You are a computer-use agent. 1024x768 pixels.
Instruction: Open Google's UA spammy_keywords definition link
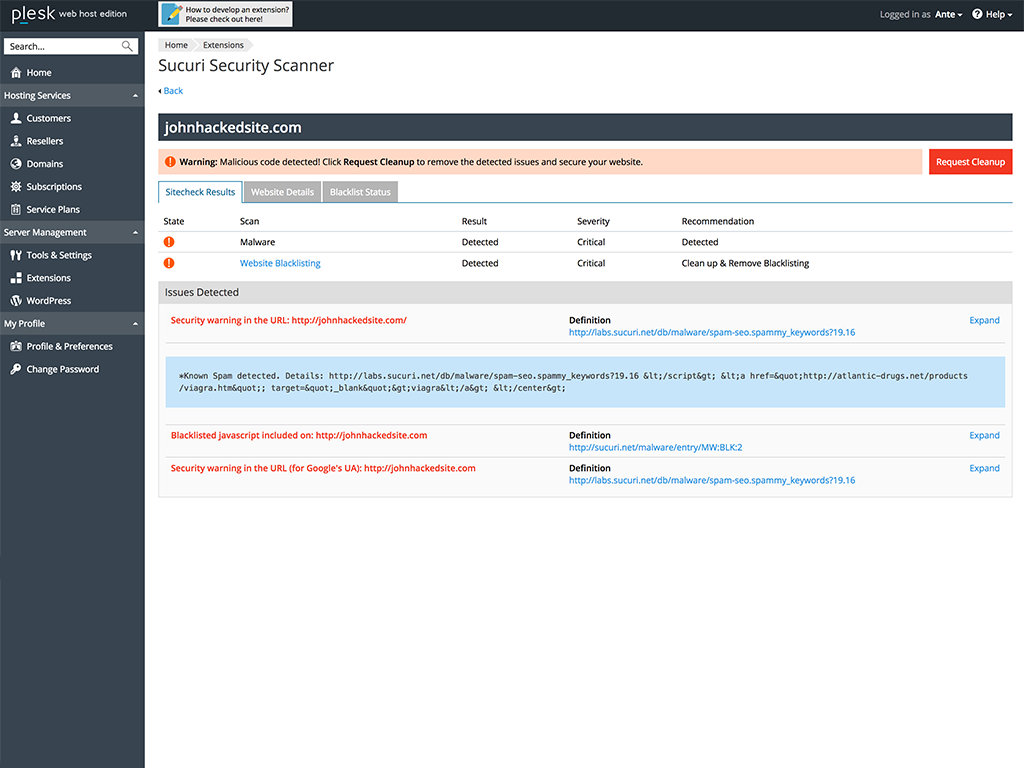712,480
